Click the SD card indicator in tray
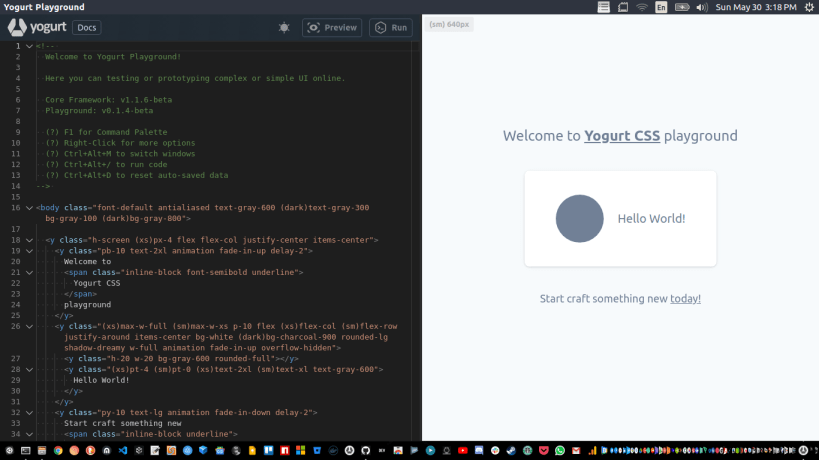 pyautogui.click(x=623, y=7)
